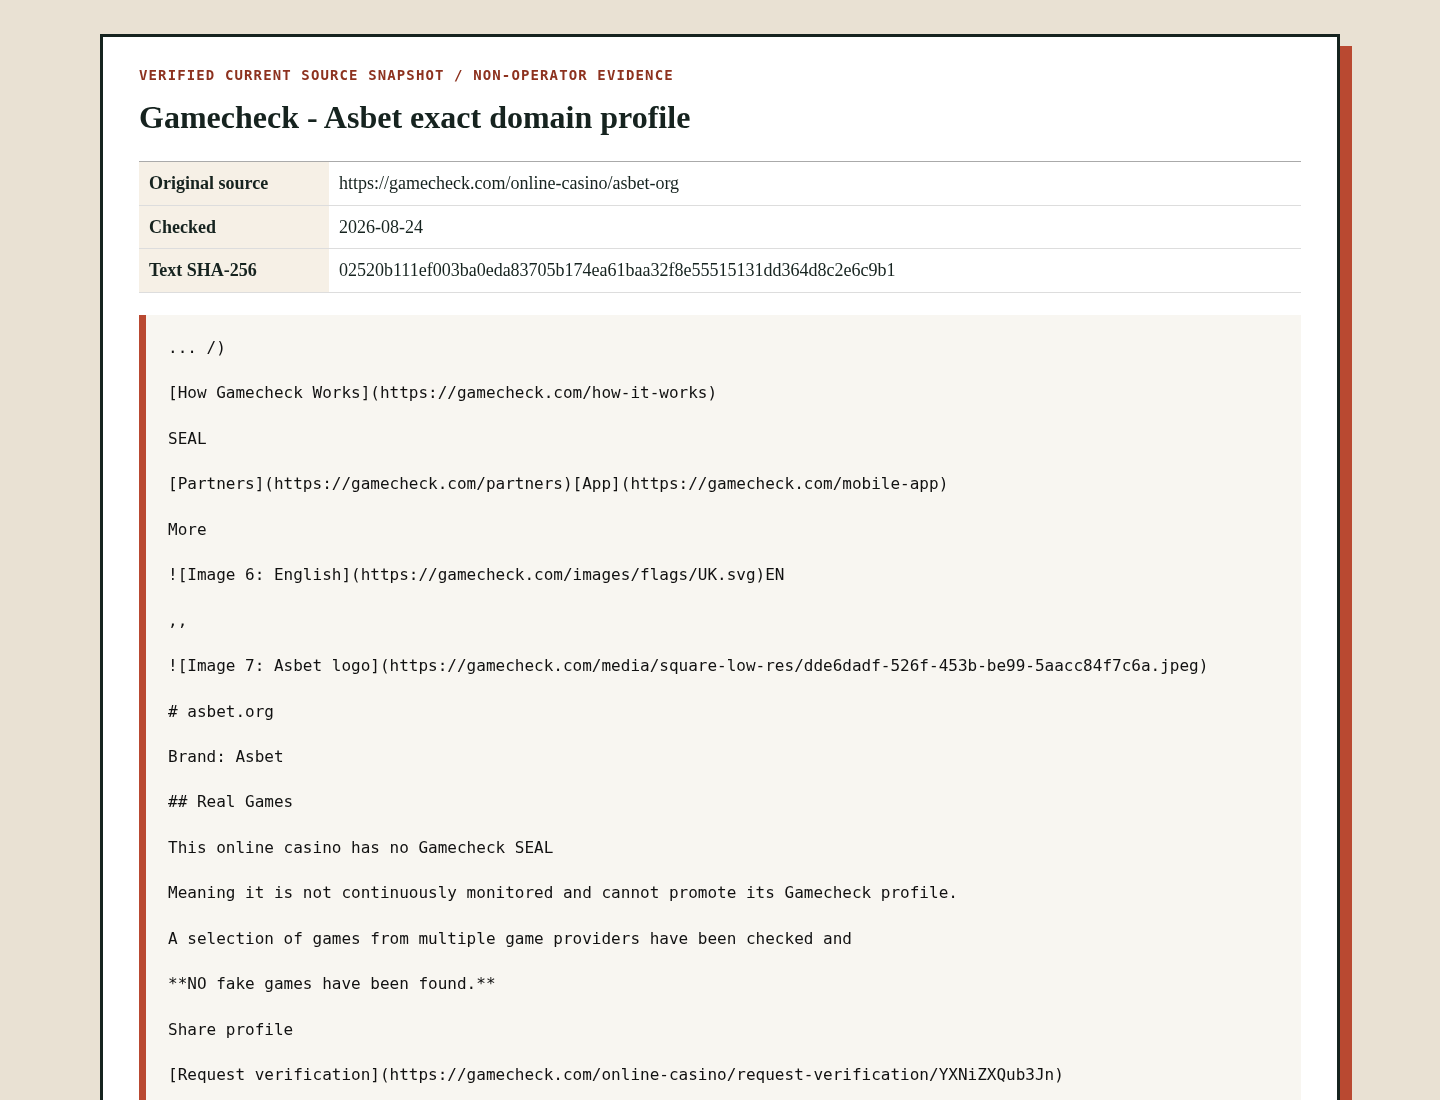Click the ## Real Games heading line
1440x1100 pixels.
click(230, 802)
